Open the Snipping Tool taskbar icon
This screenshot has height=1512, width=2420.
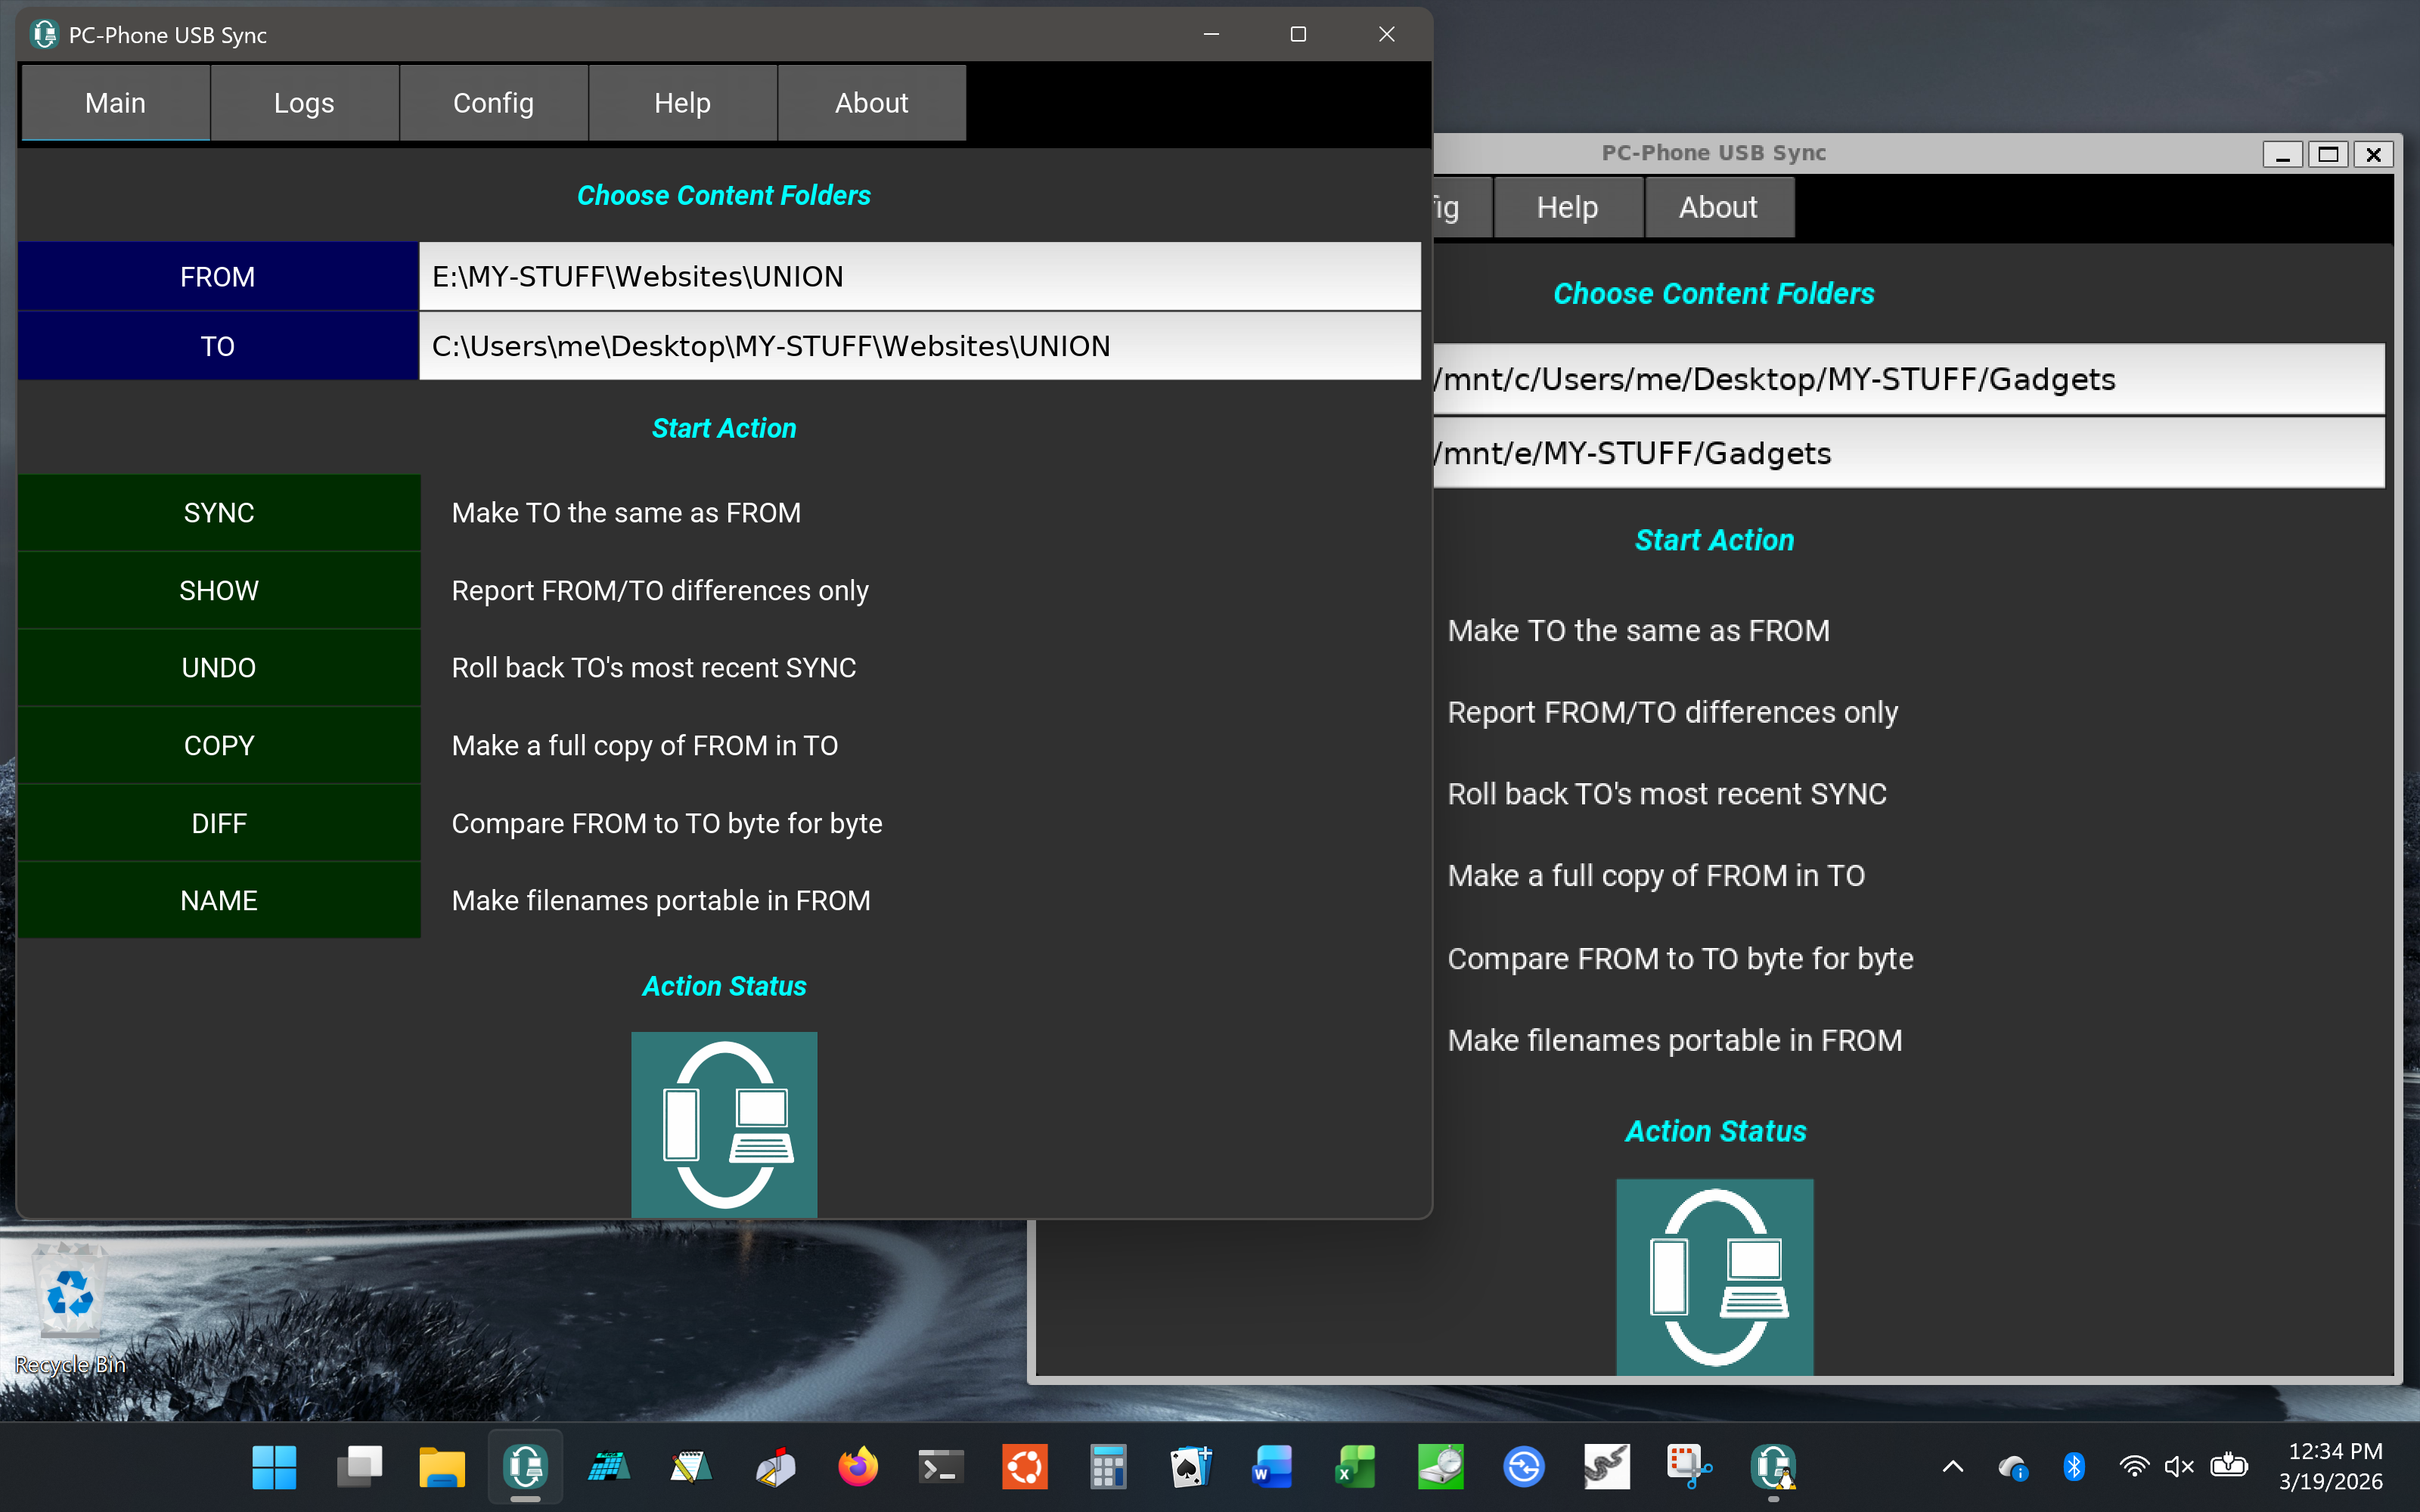click(1689, 1467)
